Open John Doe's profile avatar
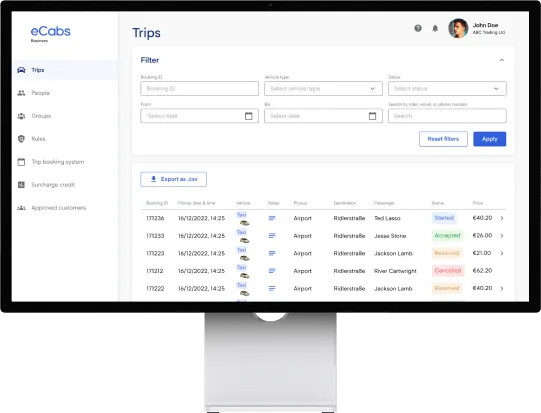The image size is (541, 413). tap(458, 28)
